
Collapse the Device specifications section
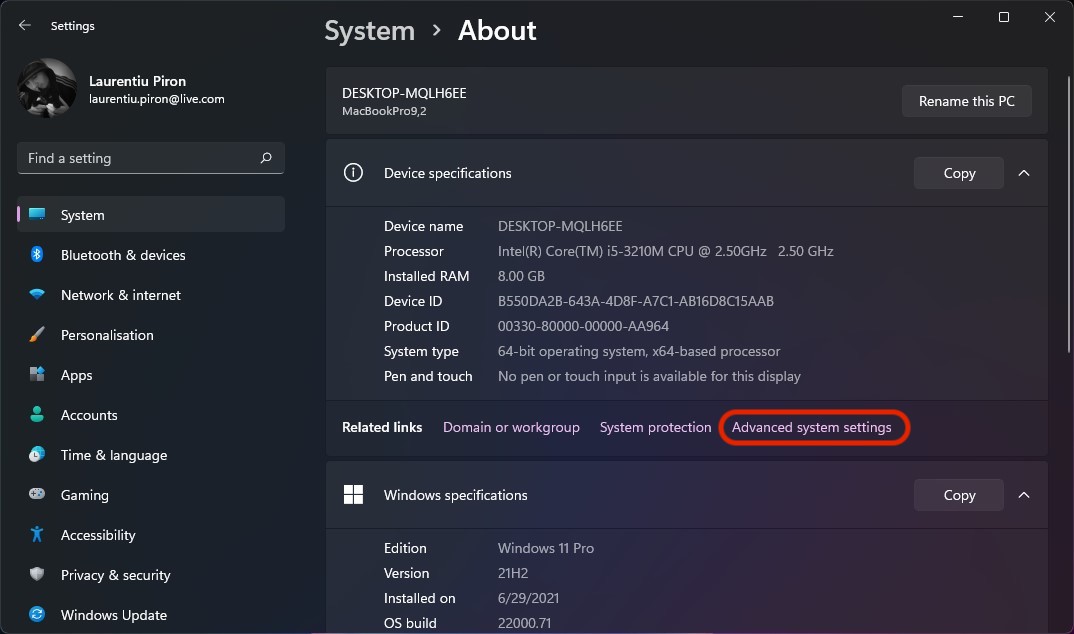pyautogui.click(x=1024, y=173)
